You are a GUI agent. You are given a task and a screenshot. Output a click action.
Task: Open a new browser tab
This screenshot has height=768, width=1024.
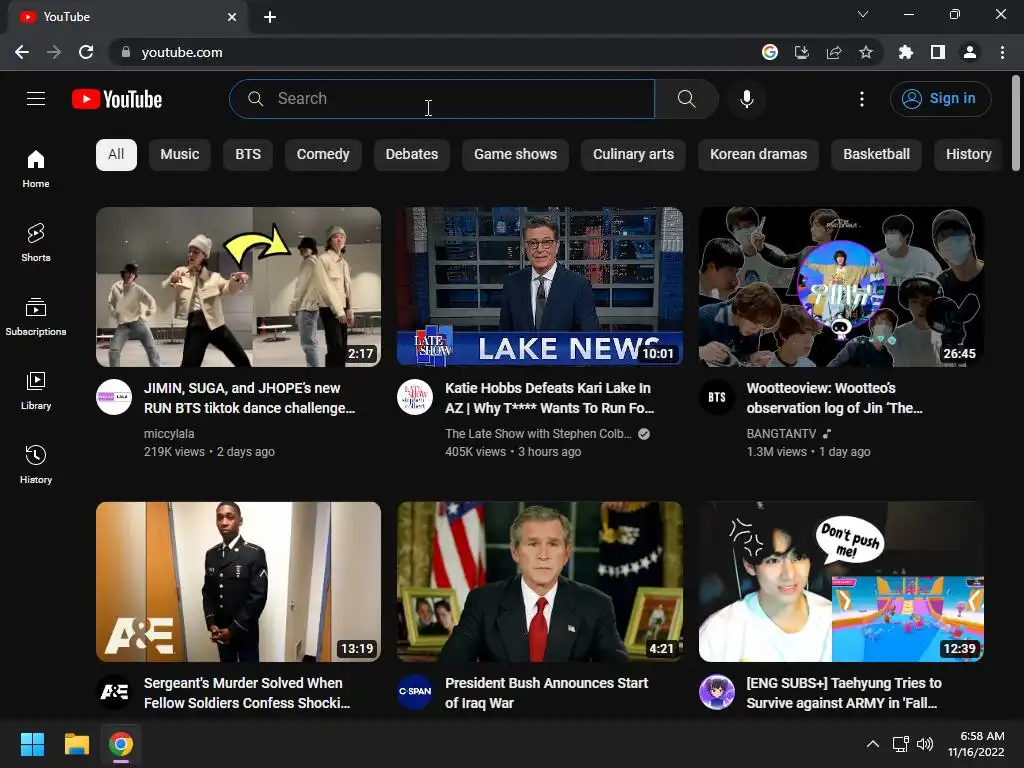[x=270, y=17]
